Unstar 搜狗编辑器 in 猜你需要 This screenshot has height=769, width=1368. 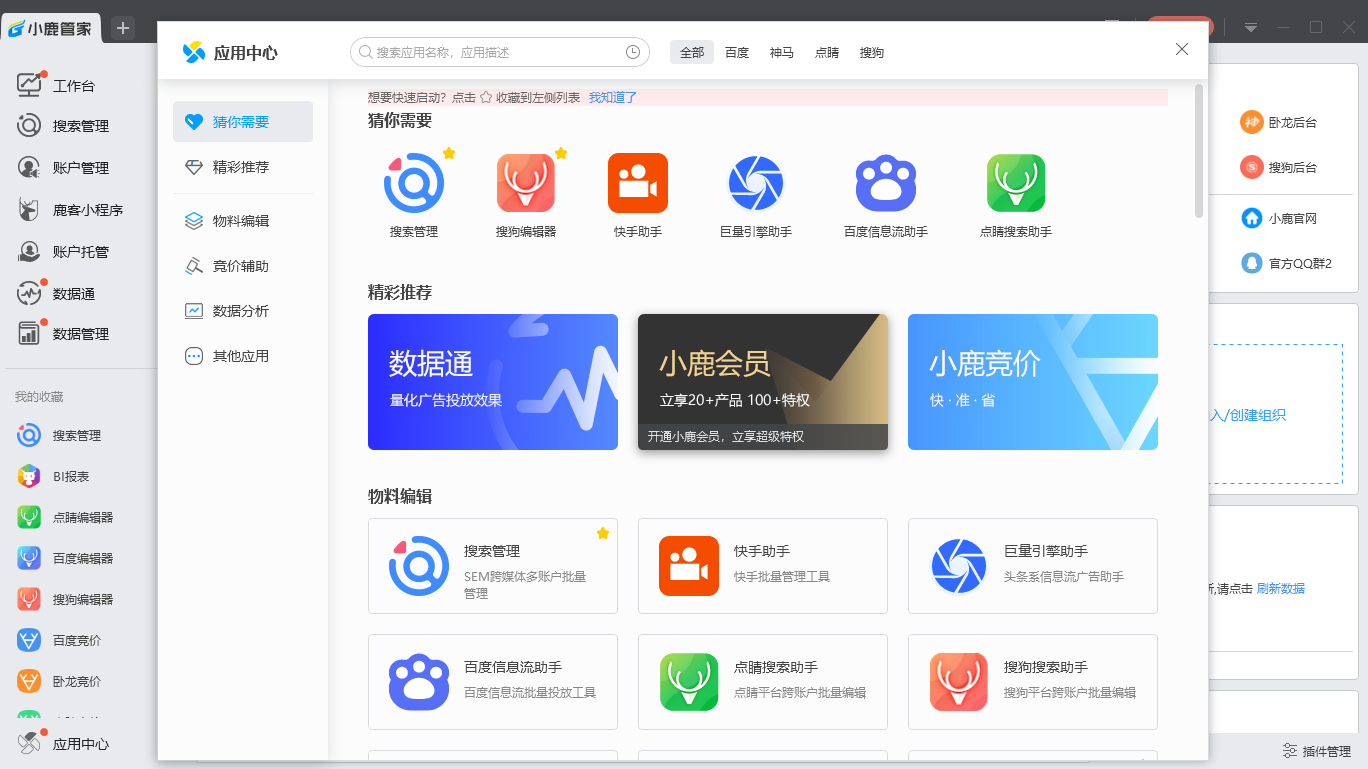tap(561, 153)
